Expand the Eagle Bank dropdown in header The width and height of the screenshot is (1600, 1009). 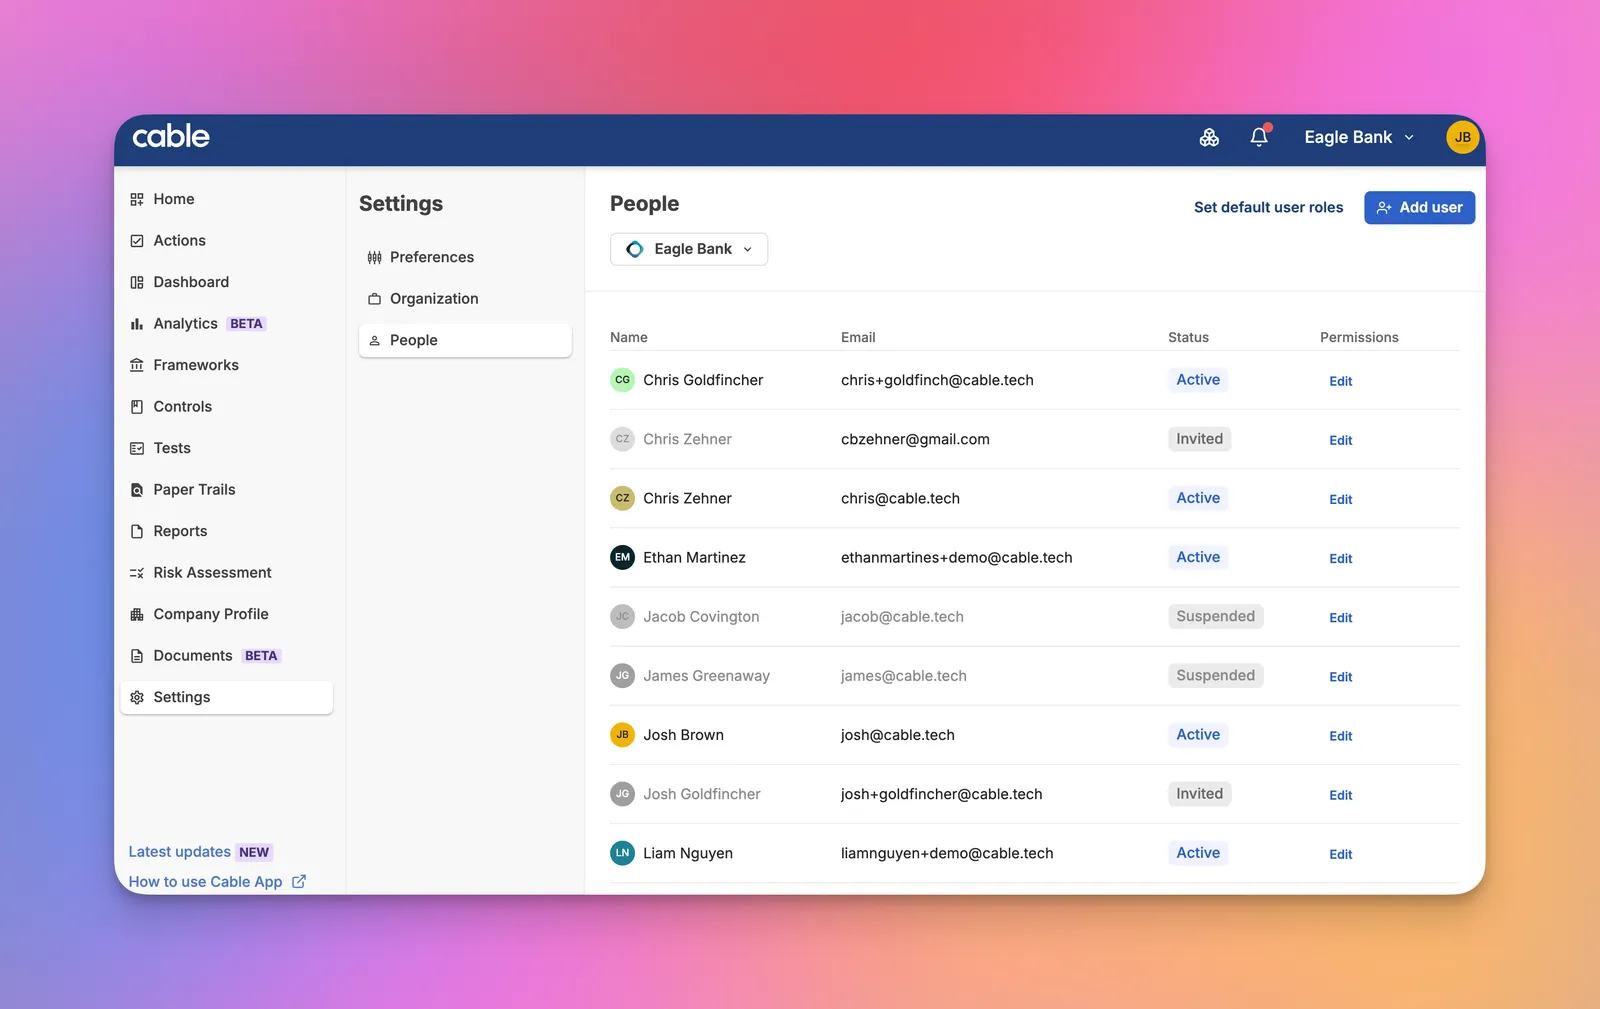1359,137
